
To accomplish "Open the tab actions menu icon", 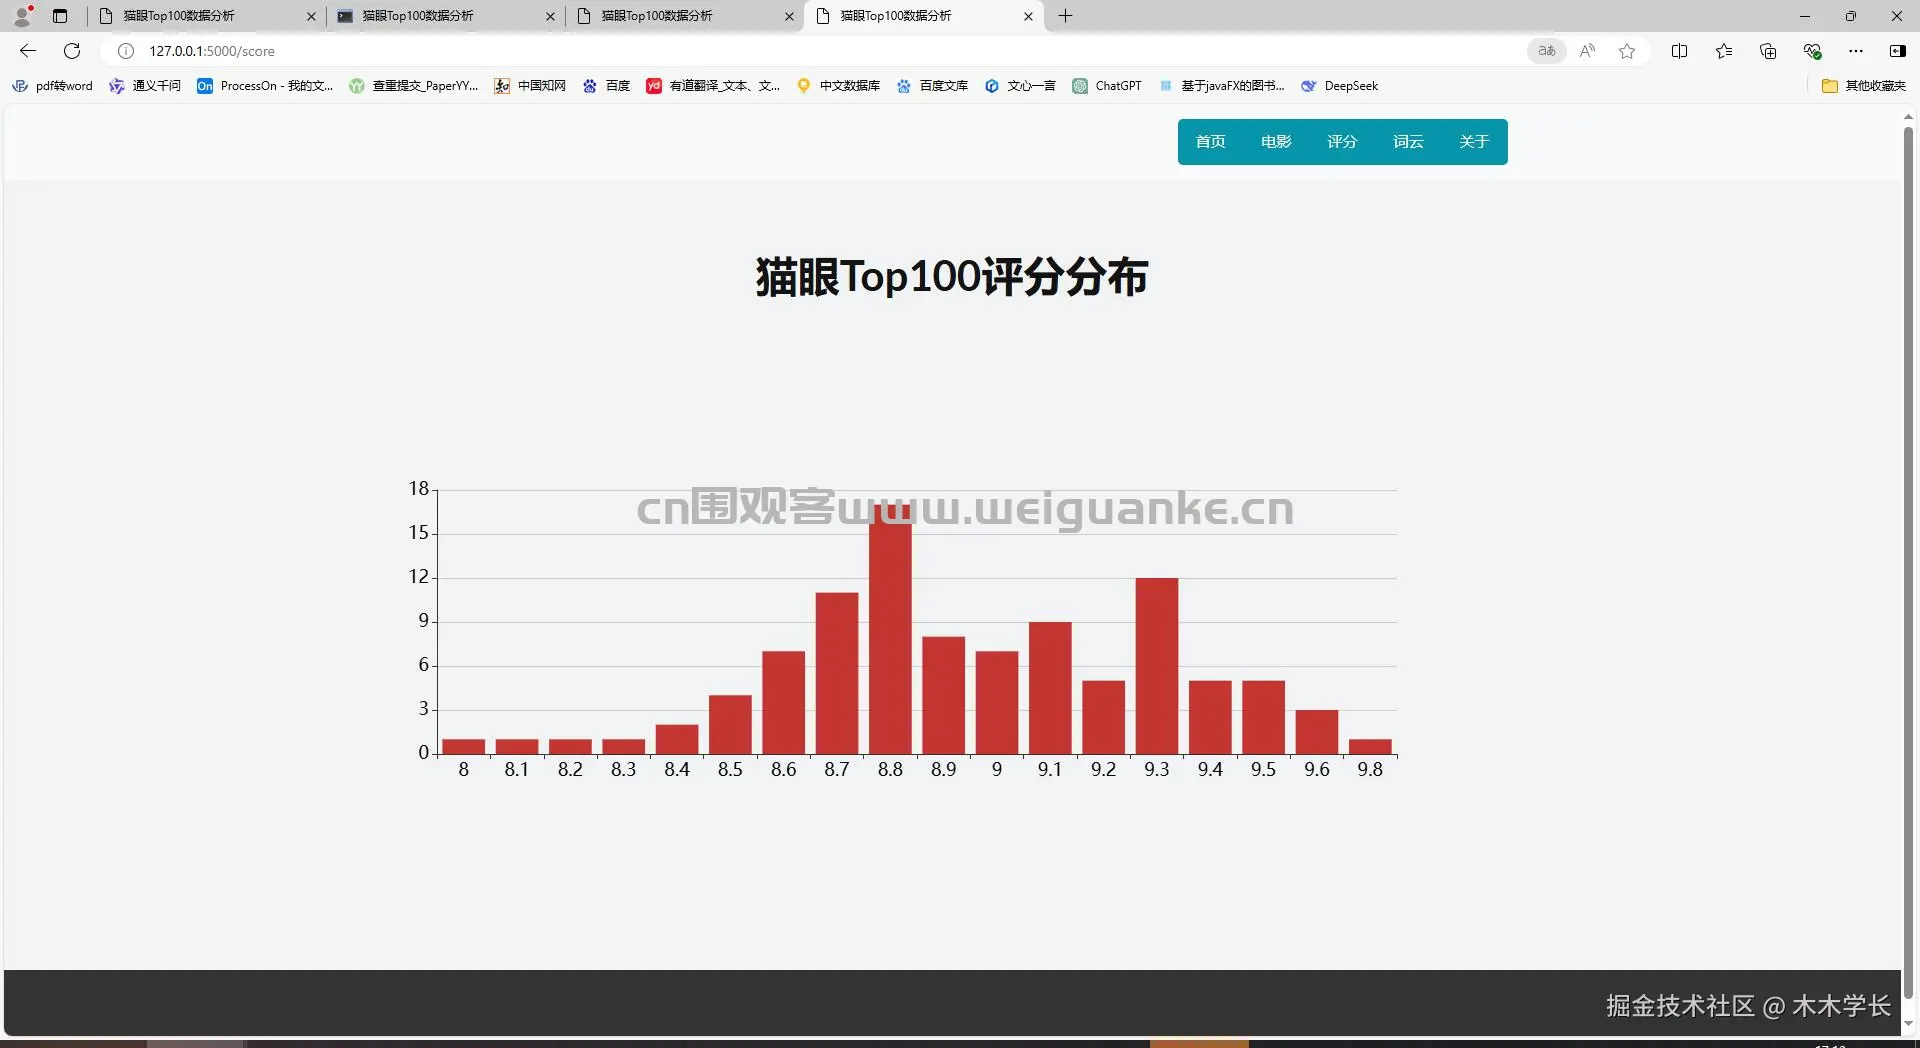I will tap(60, 16).
